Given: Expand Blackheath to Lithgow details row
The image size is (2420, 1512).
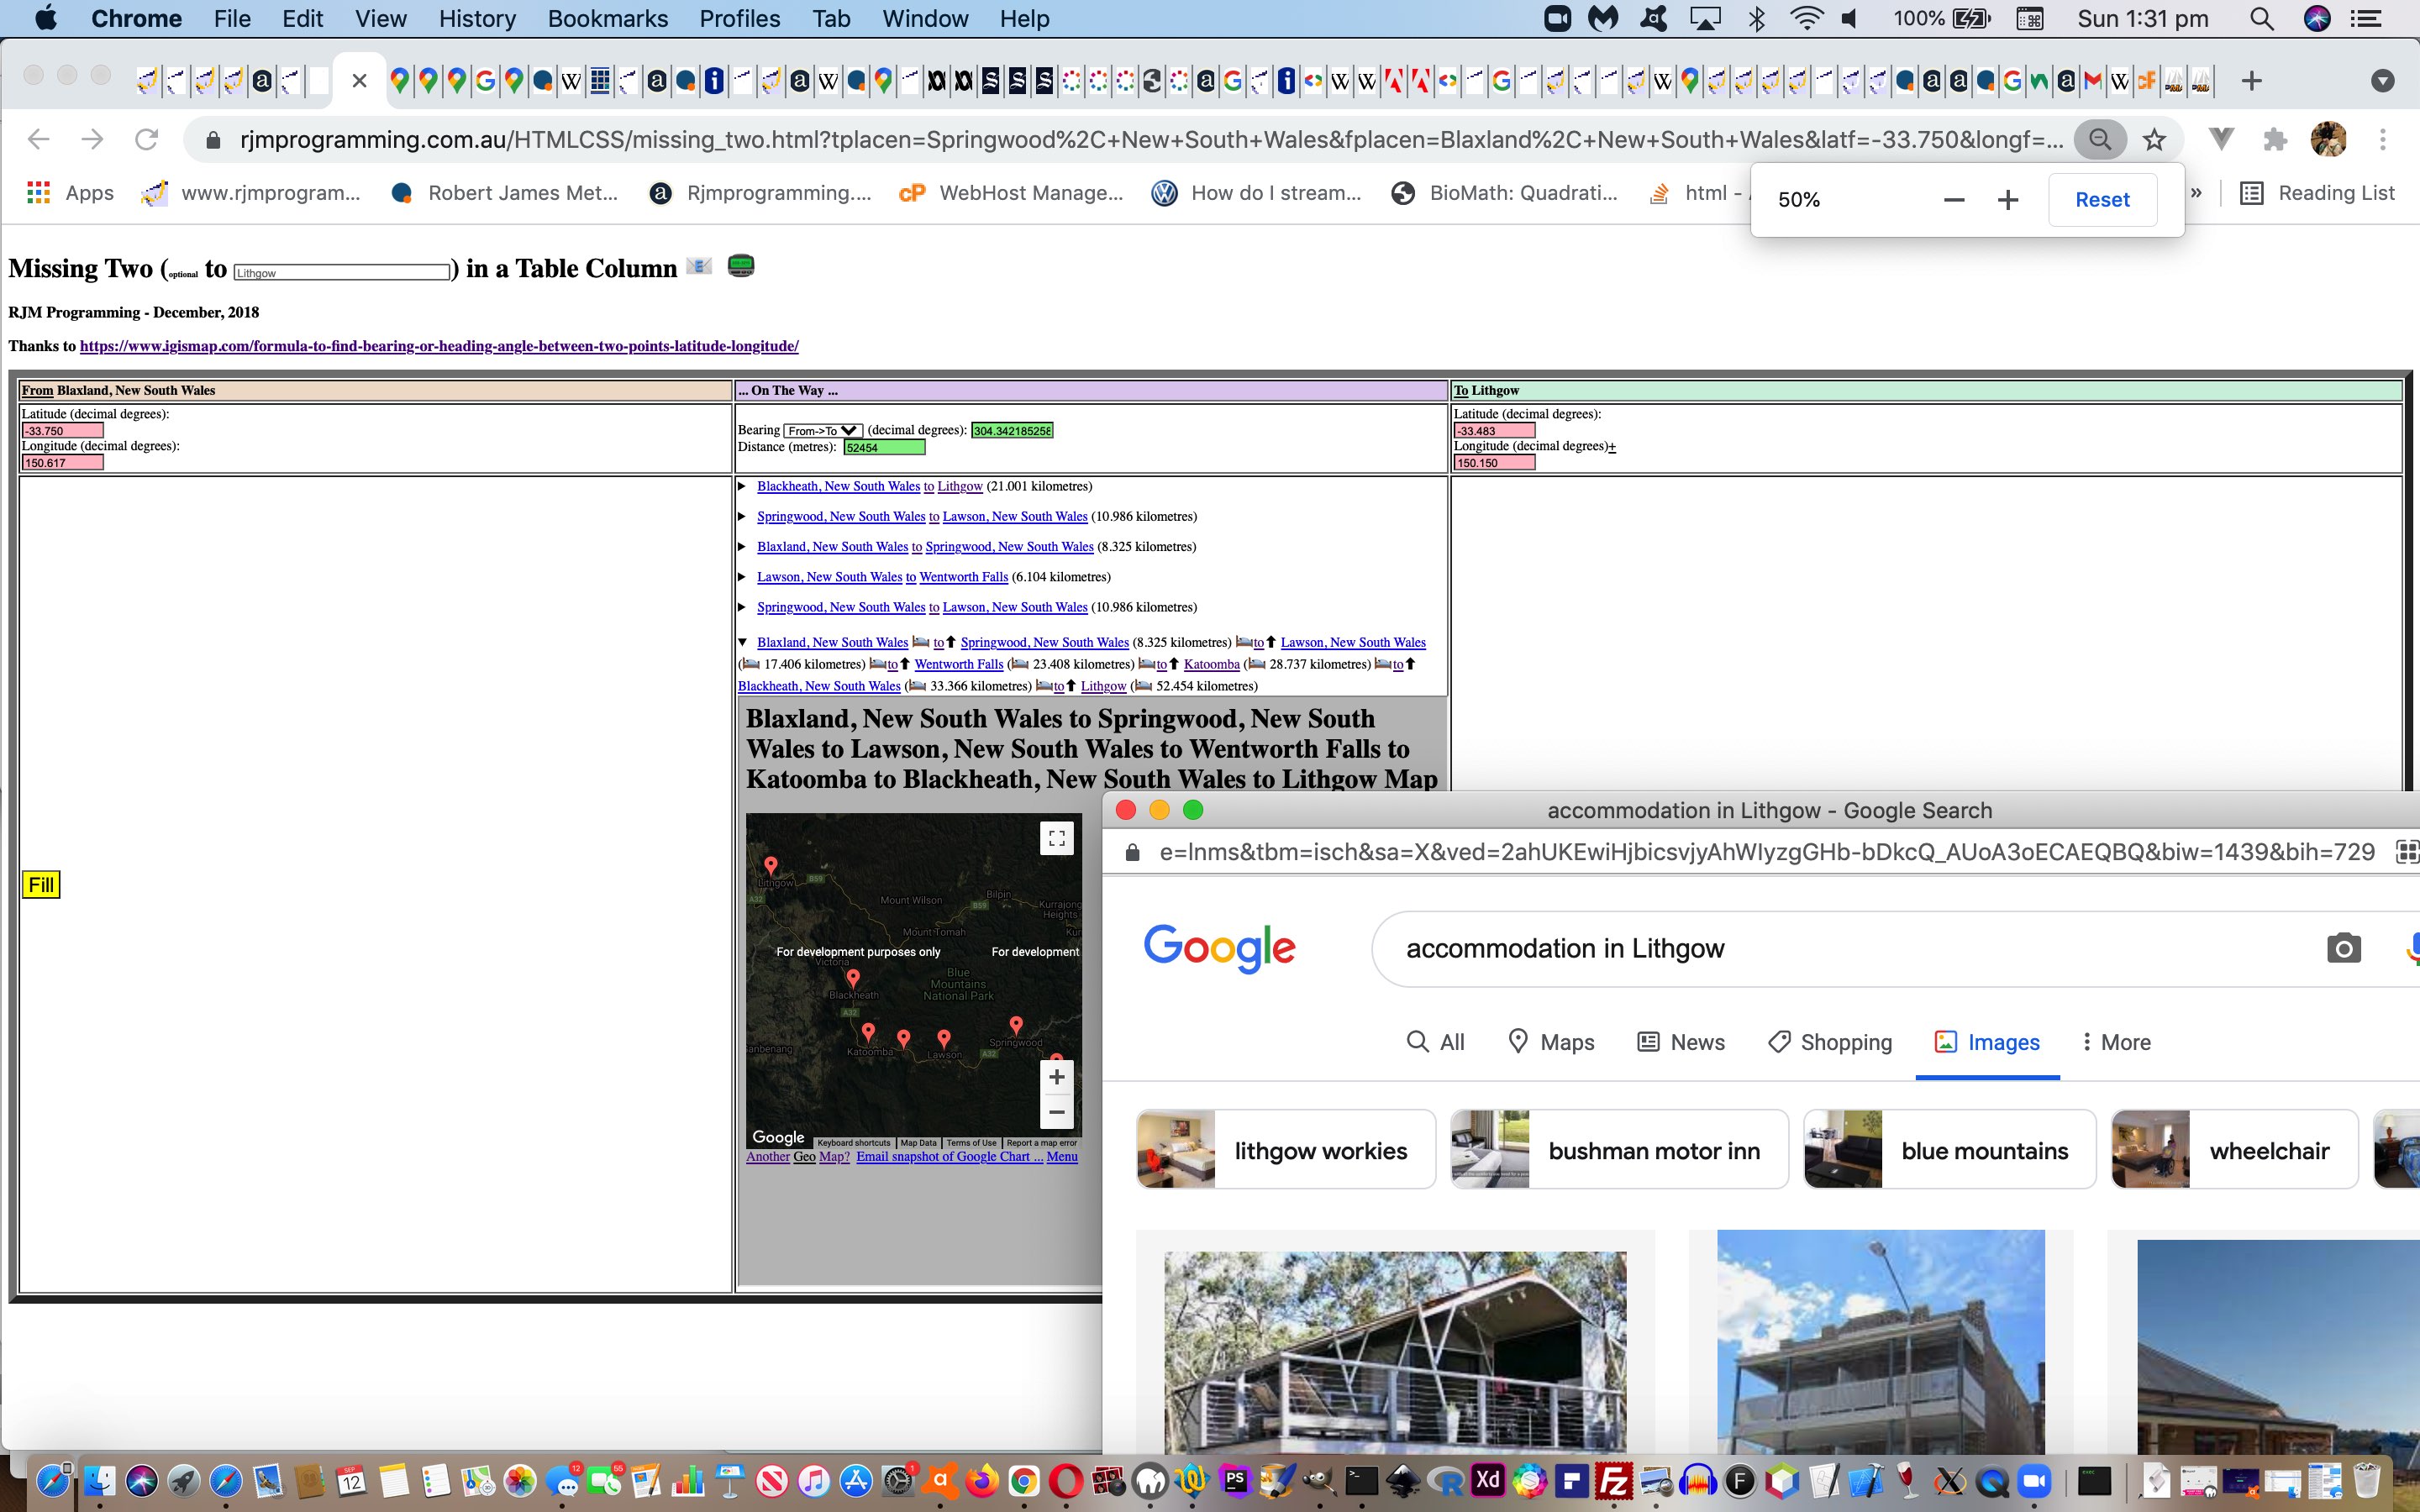Looking at the screenshot, I should click(x=742, y=487).
